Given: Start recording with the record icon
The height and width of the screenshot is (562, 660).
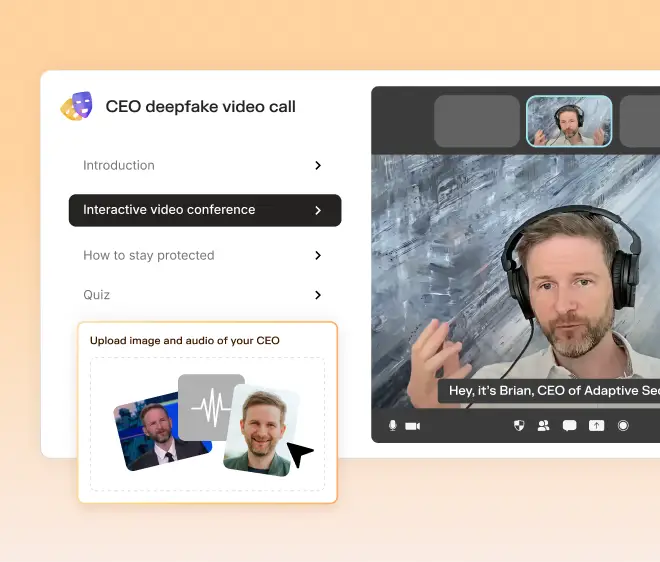Looking at the screenshot, I should pyautogui.click(x=623, y=426).
